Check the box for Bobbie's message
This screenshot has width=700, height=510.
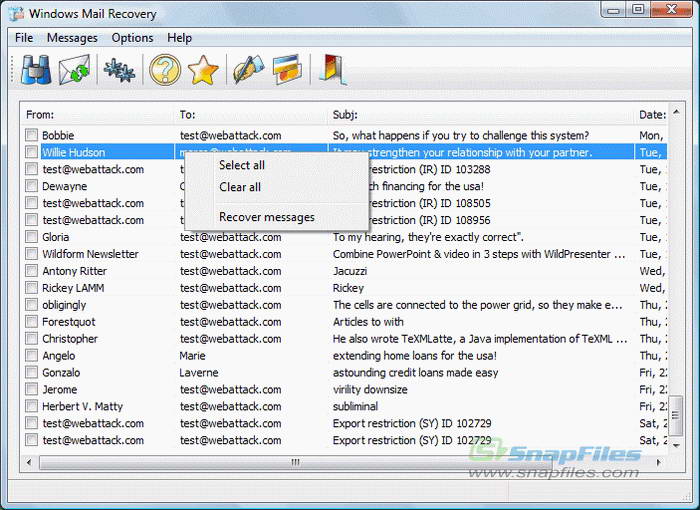coord(31,135)
